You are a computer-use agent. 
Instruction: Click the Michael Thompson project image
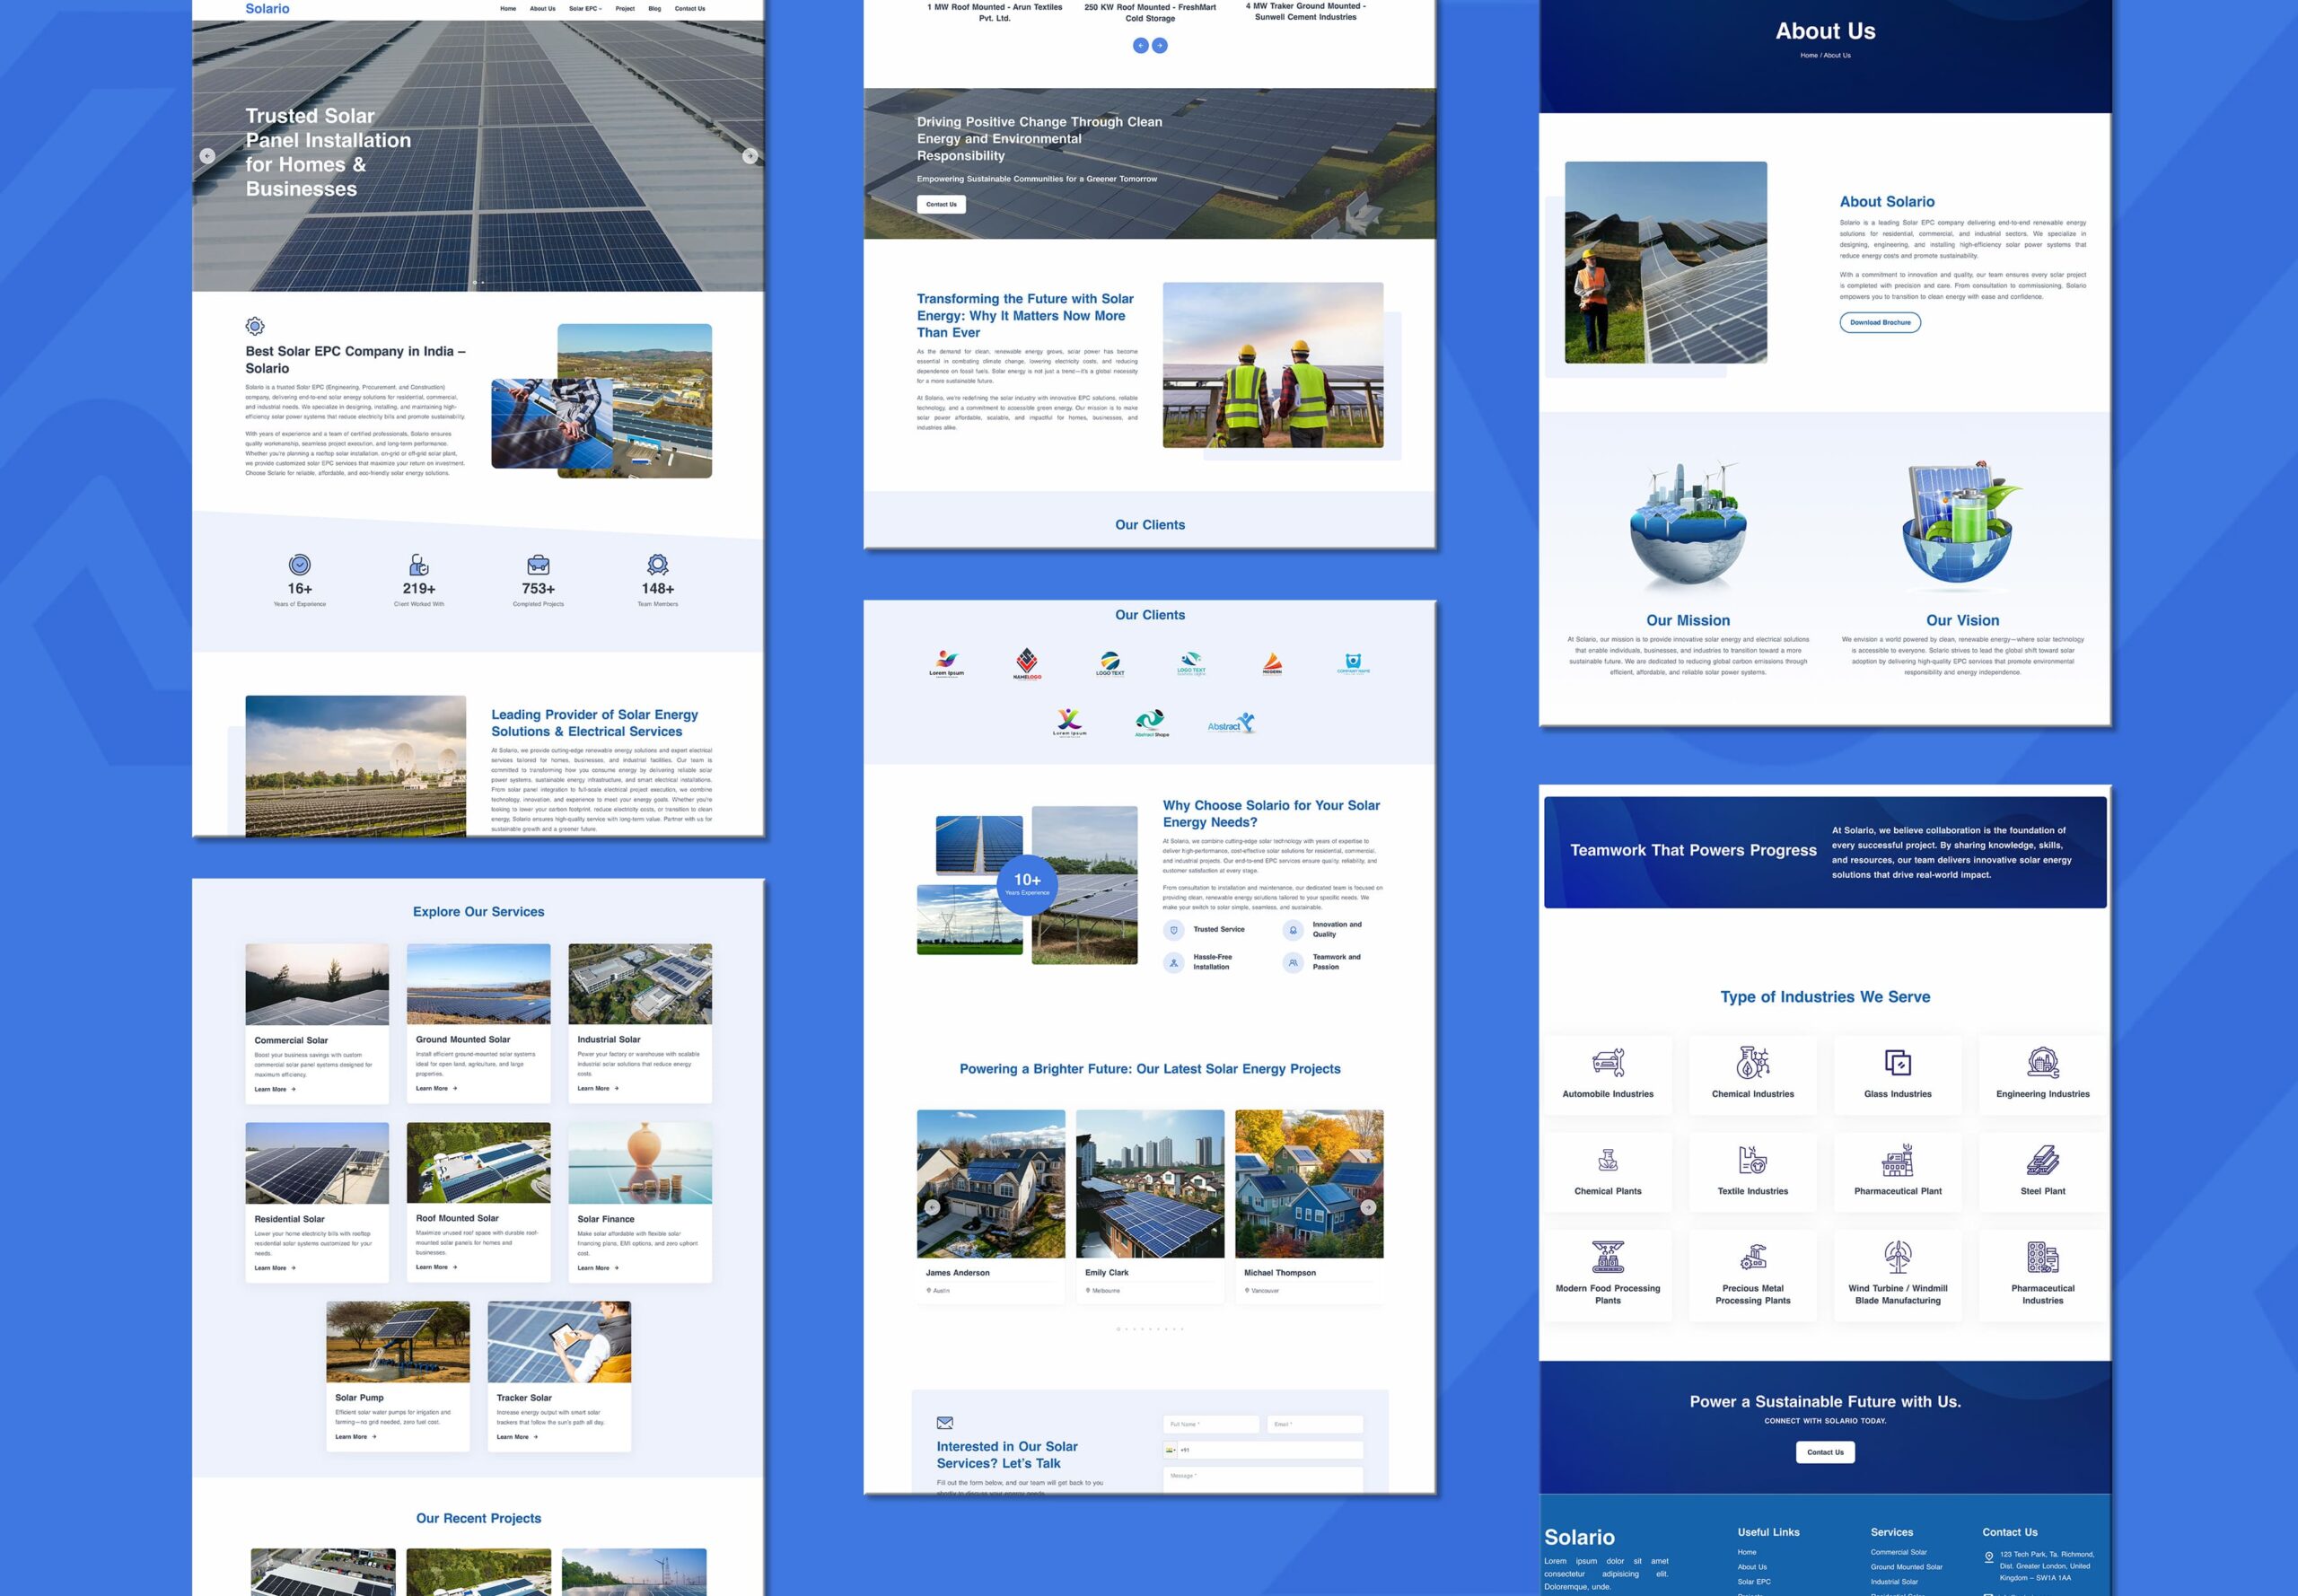click(1309, 1184)
